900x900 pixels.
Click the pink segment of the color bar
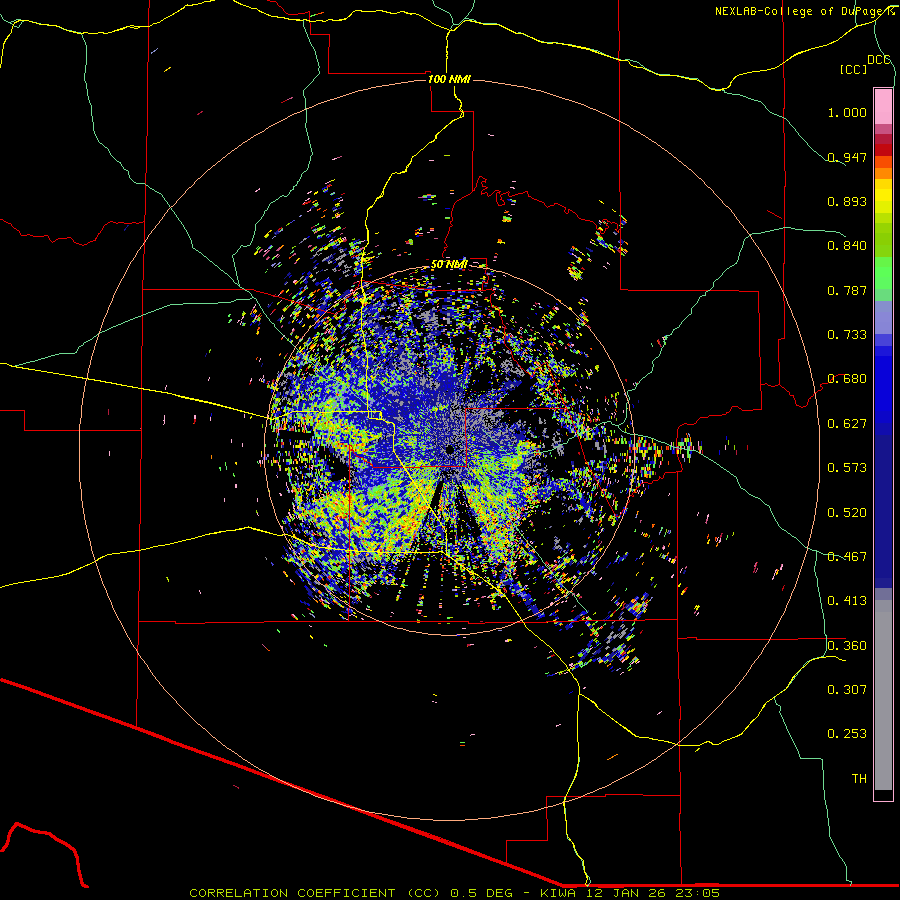883,106
